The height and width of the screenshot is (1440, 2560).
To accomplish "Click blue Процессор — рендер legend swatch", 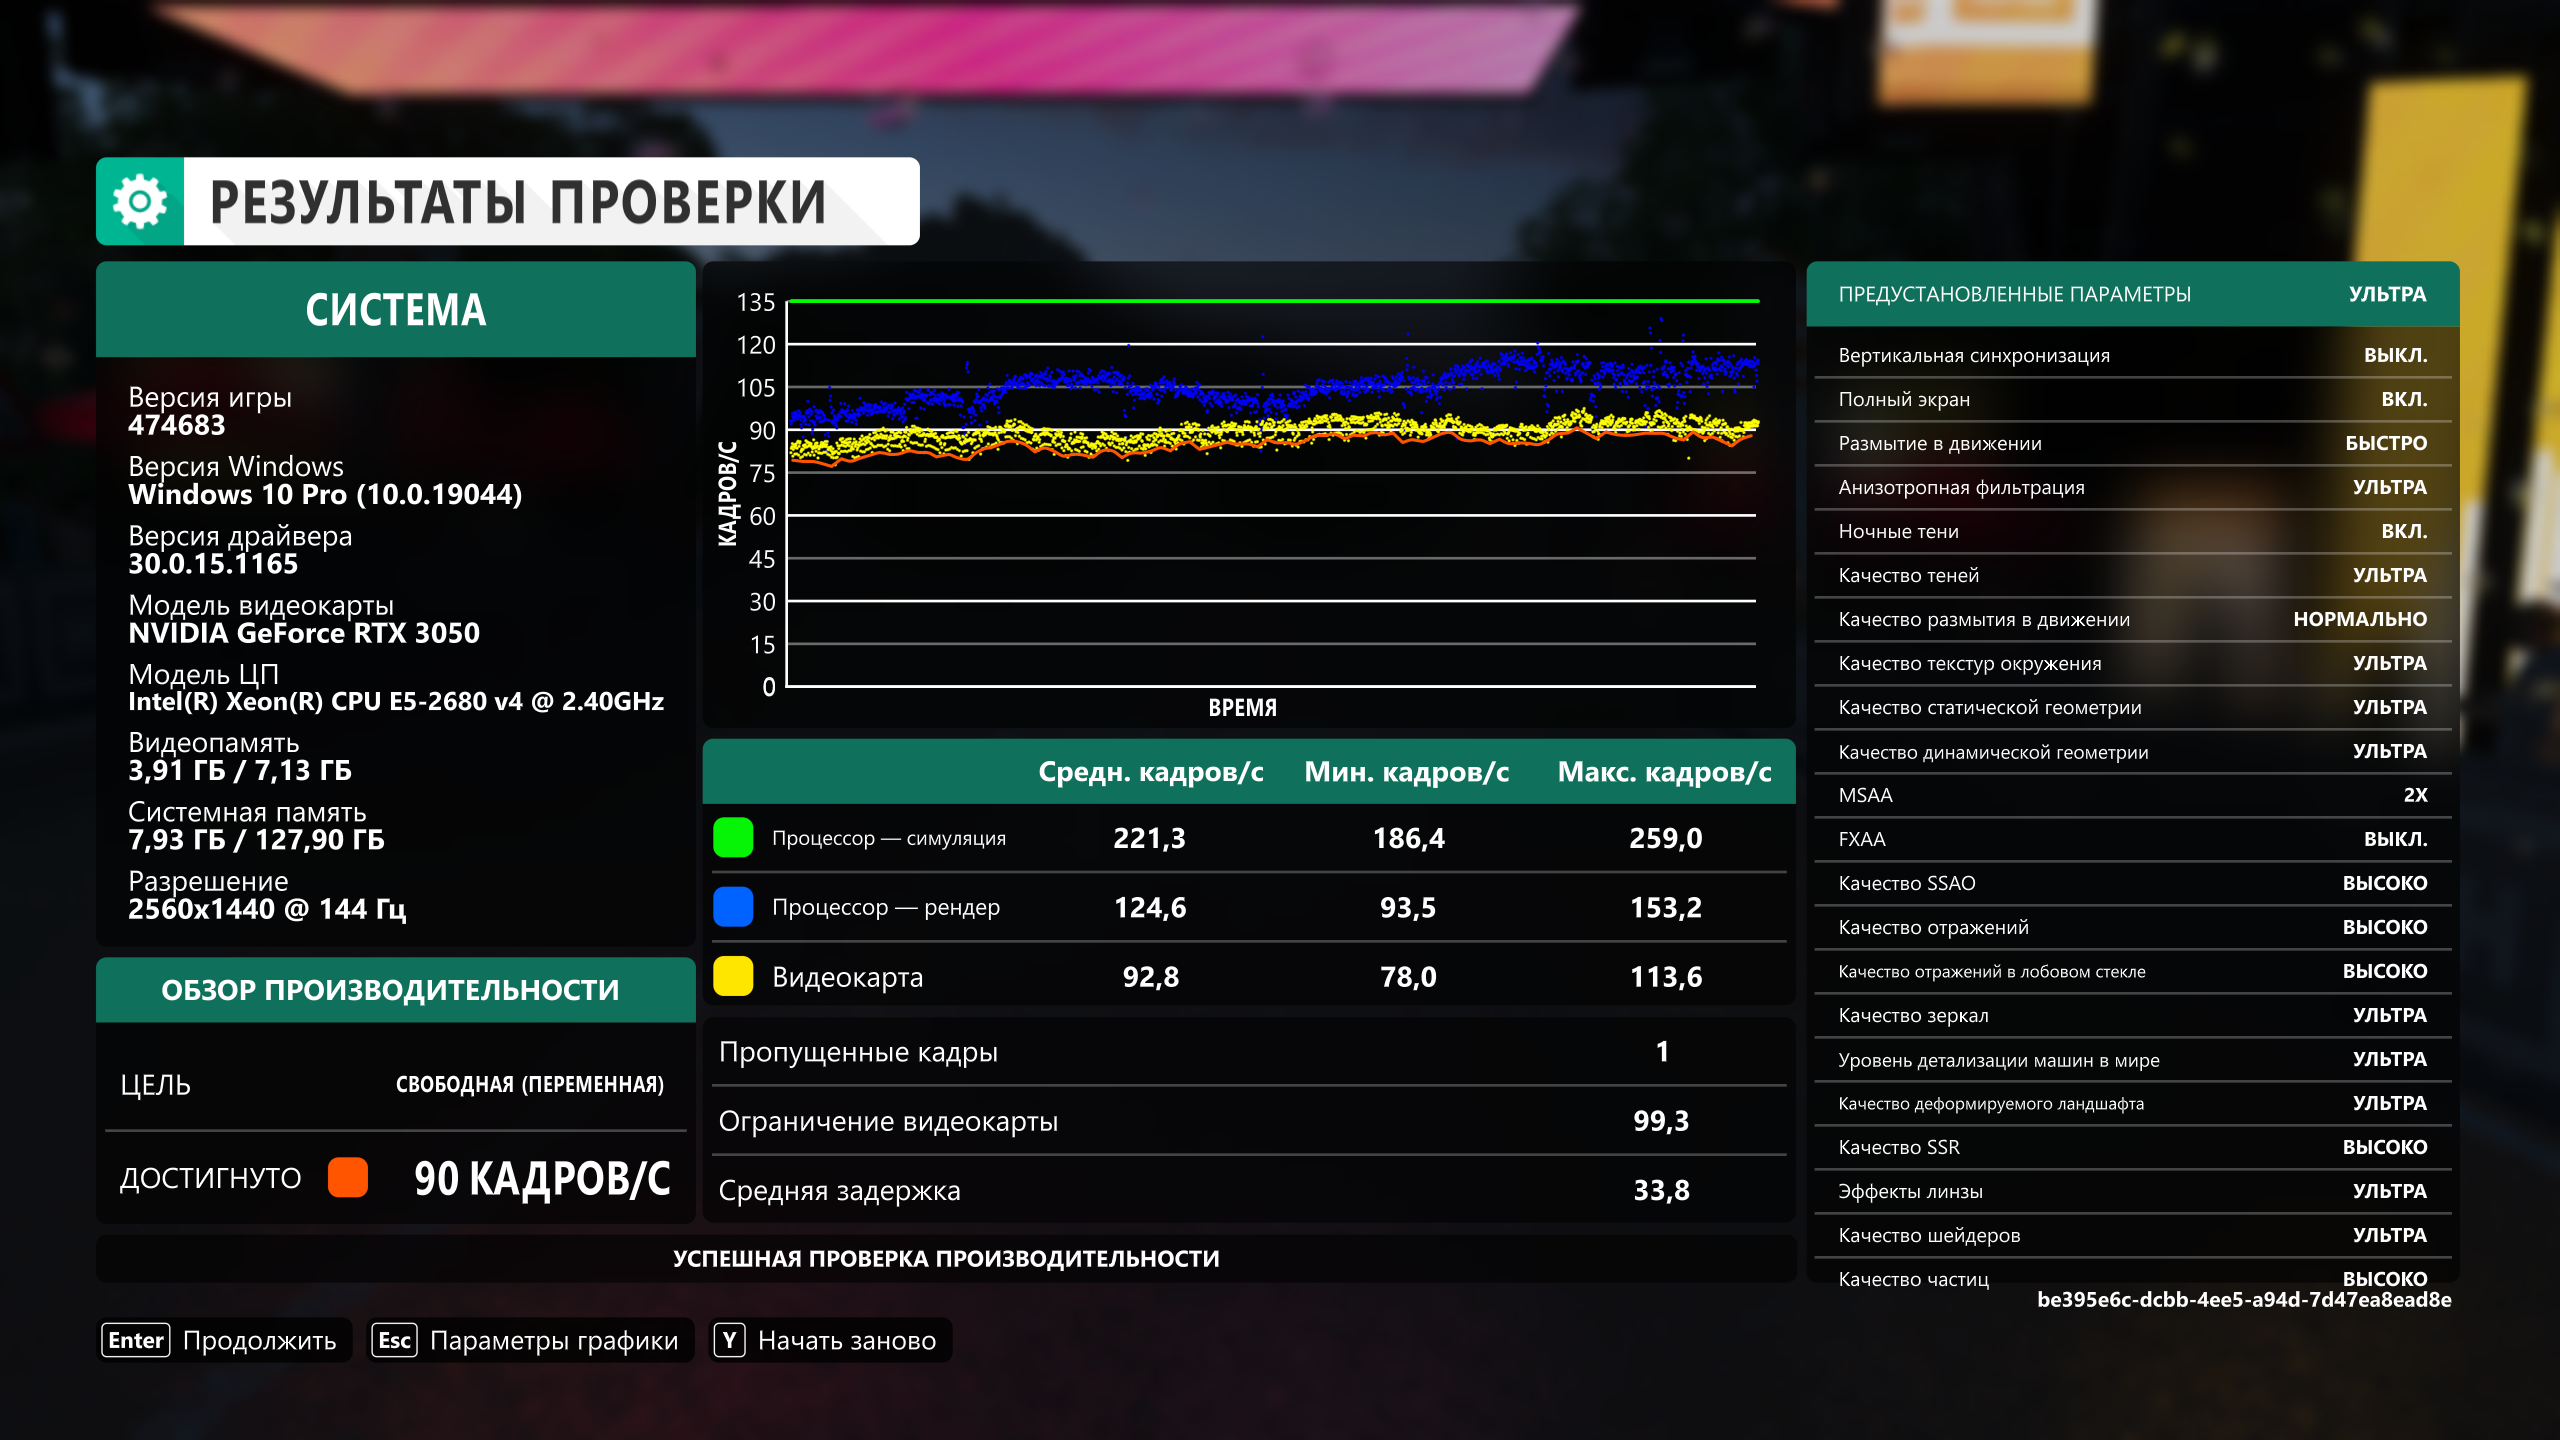I will click(733, 907).
